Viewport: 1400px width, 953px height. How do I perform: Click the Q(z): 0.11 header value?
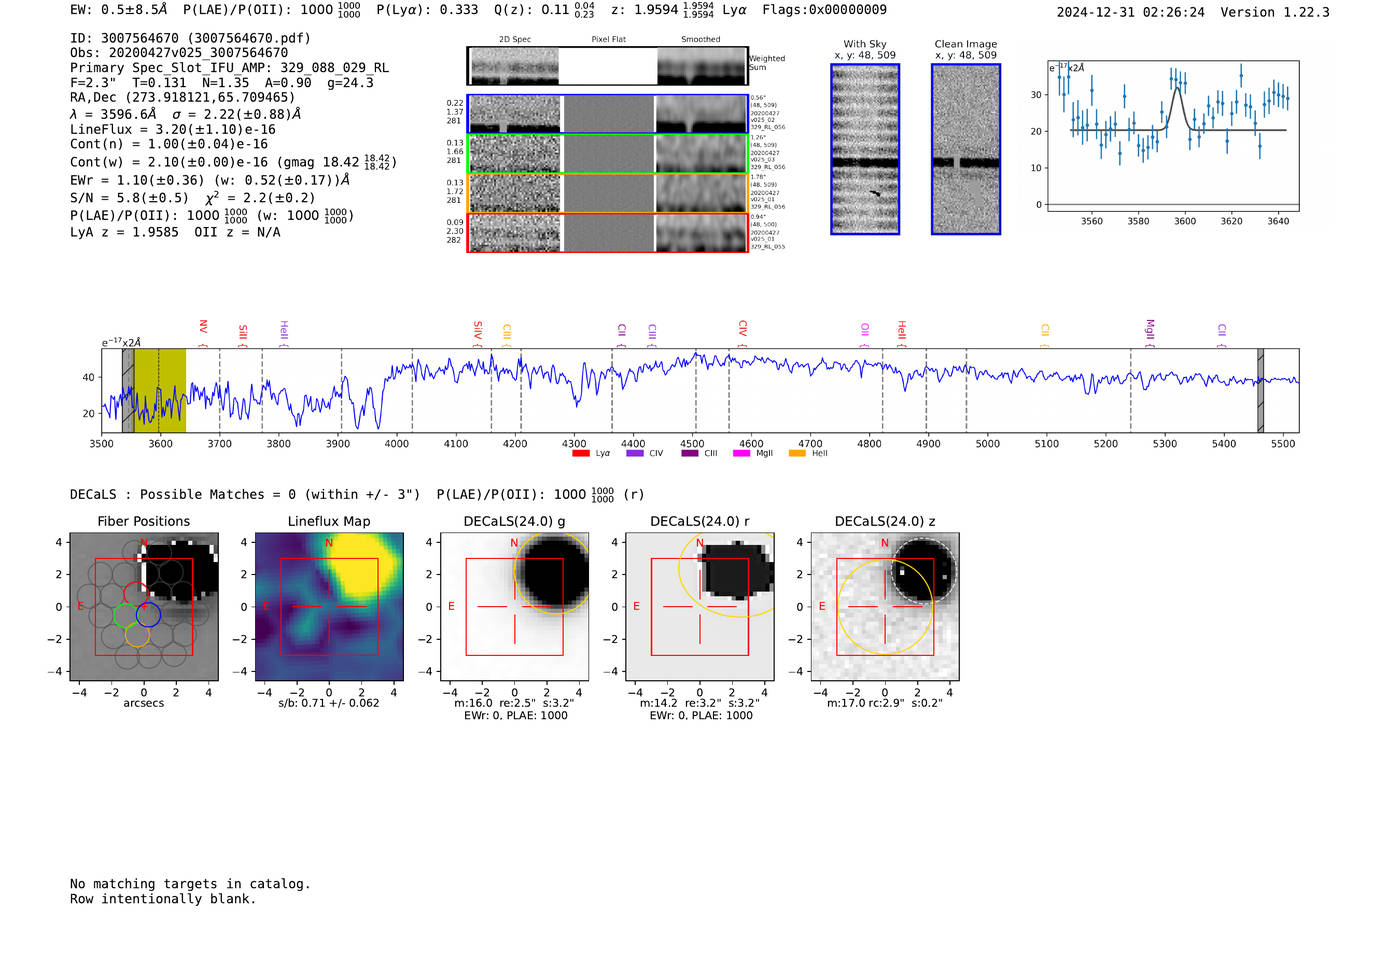pos(544,10)
